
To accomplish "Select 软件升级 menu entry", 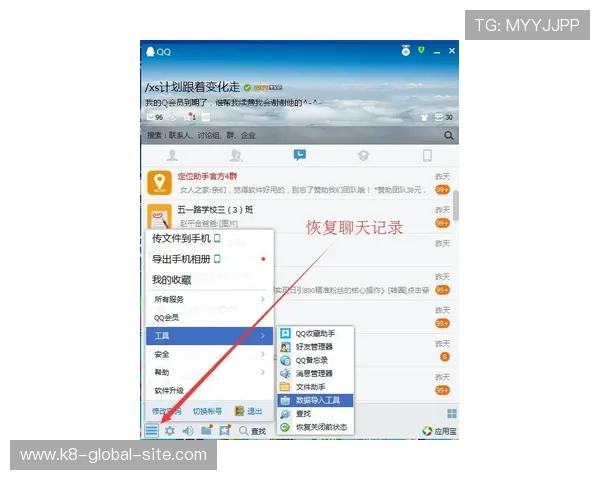I will point(209,390).
